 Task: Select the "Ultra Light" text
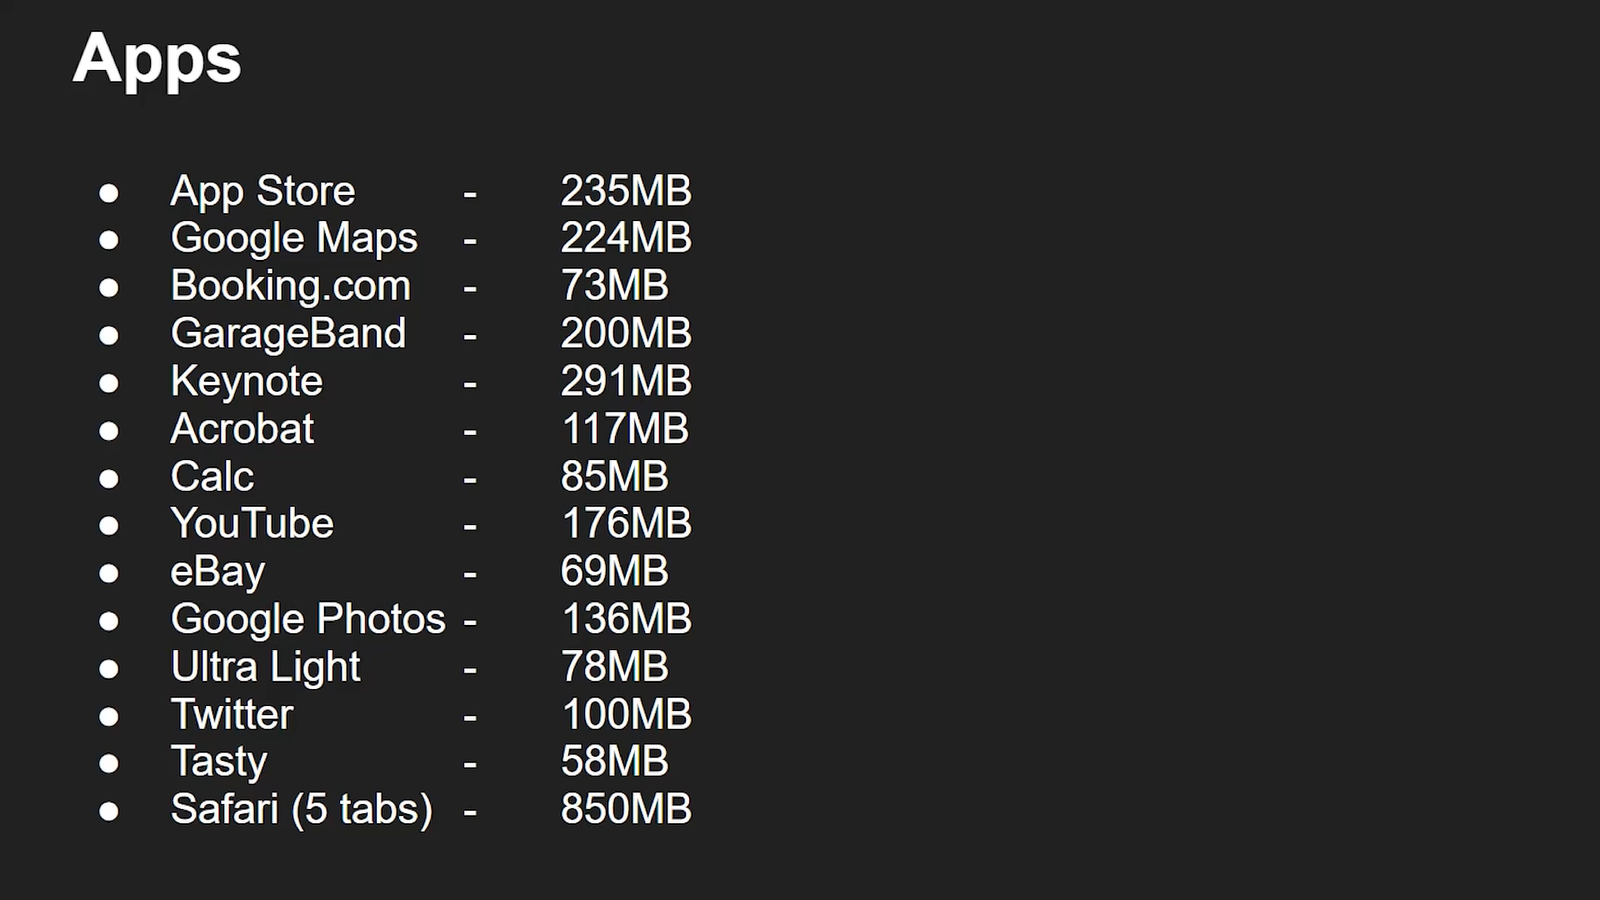(x=265, y=667)
